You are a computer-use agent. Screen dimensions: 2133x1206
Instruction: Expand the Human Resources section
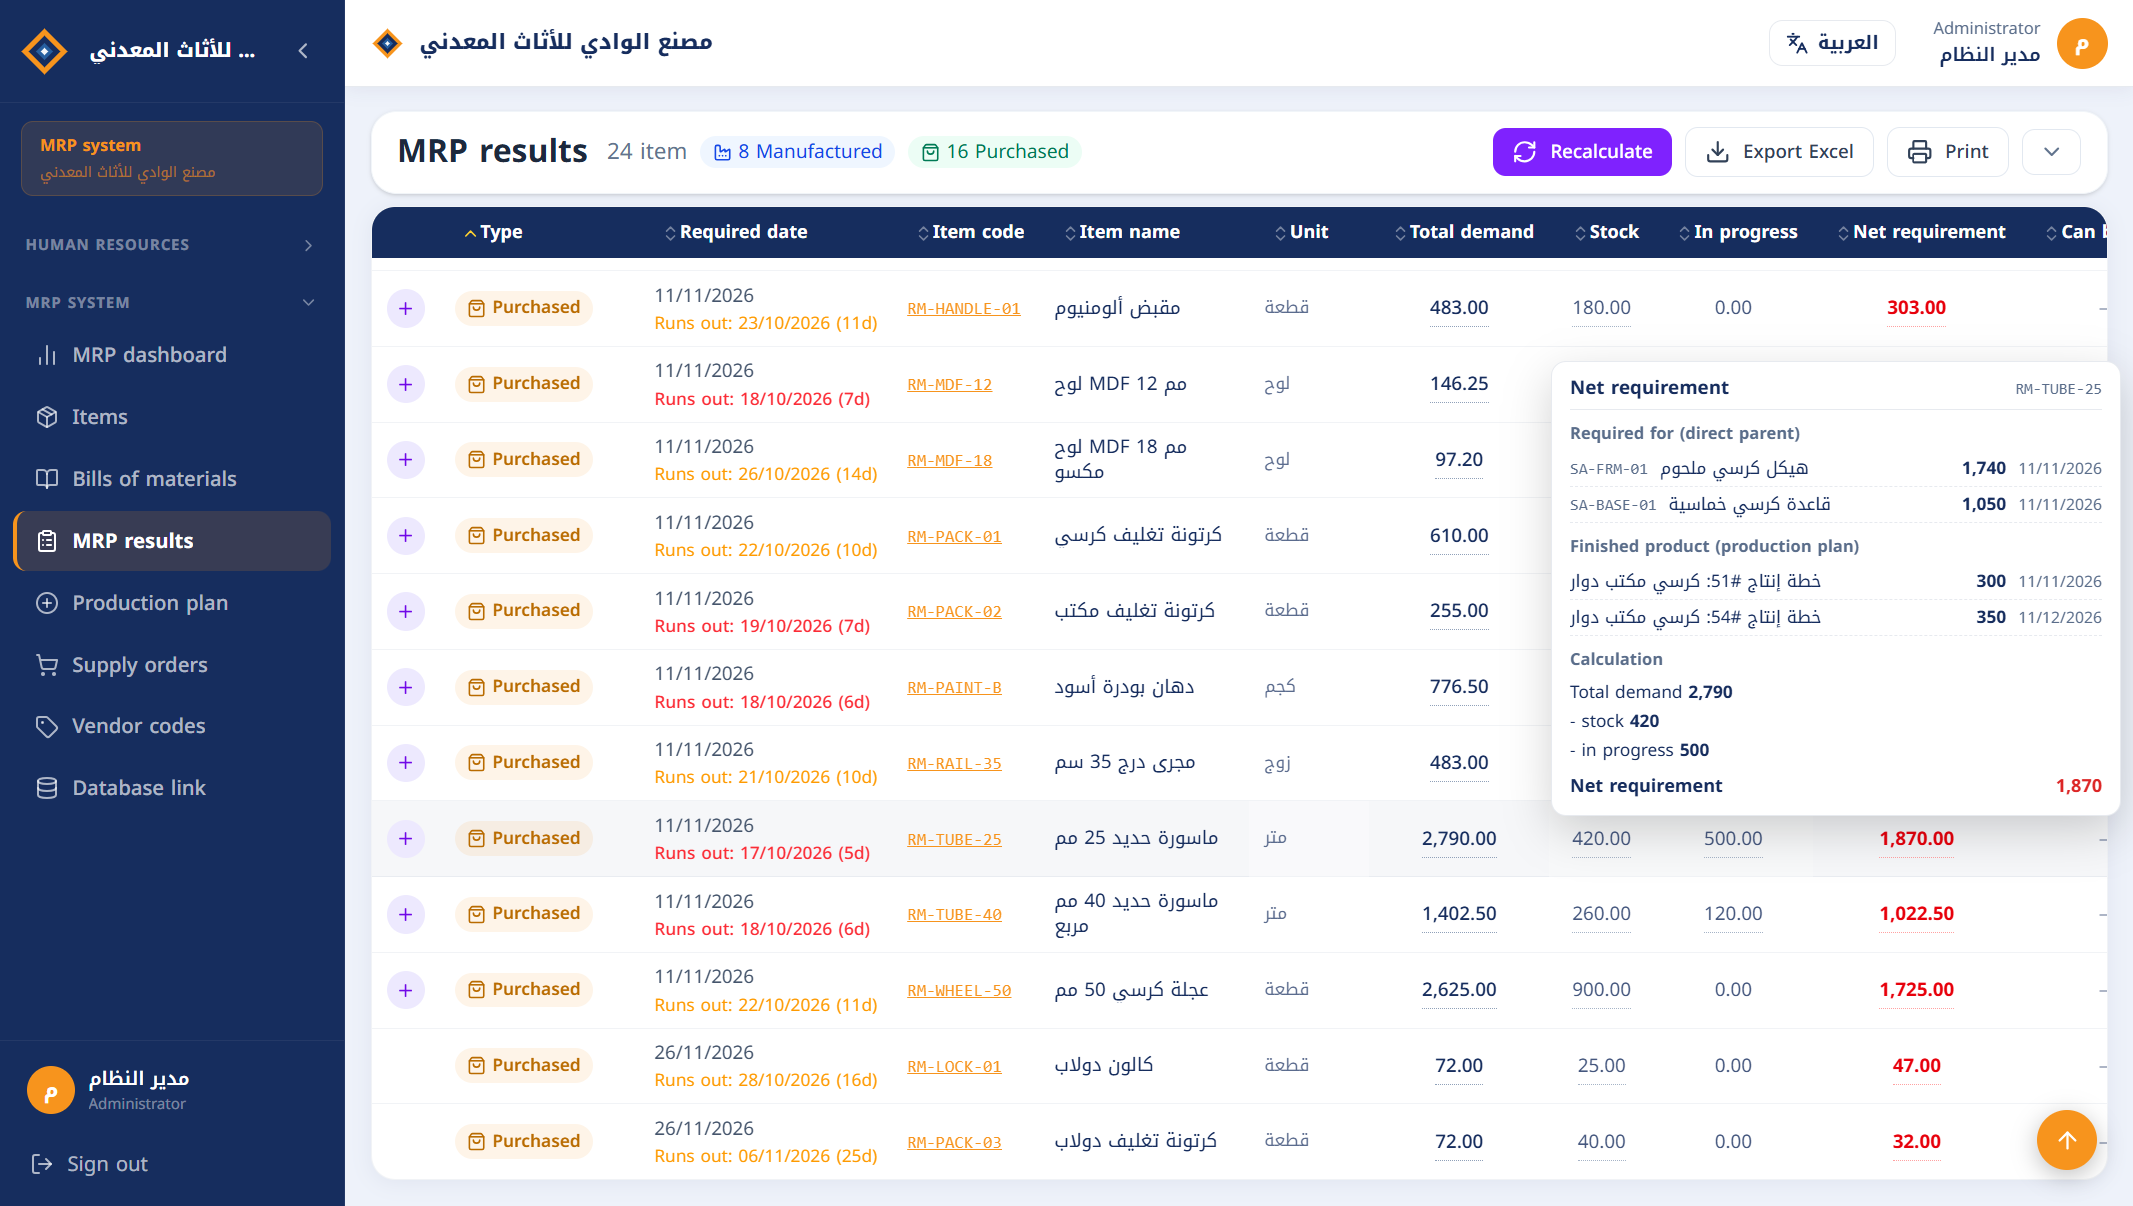tap(170, 245)
